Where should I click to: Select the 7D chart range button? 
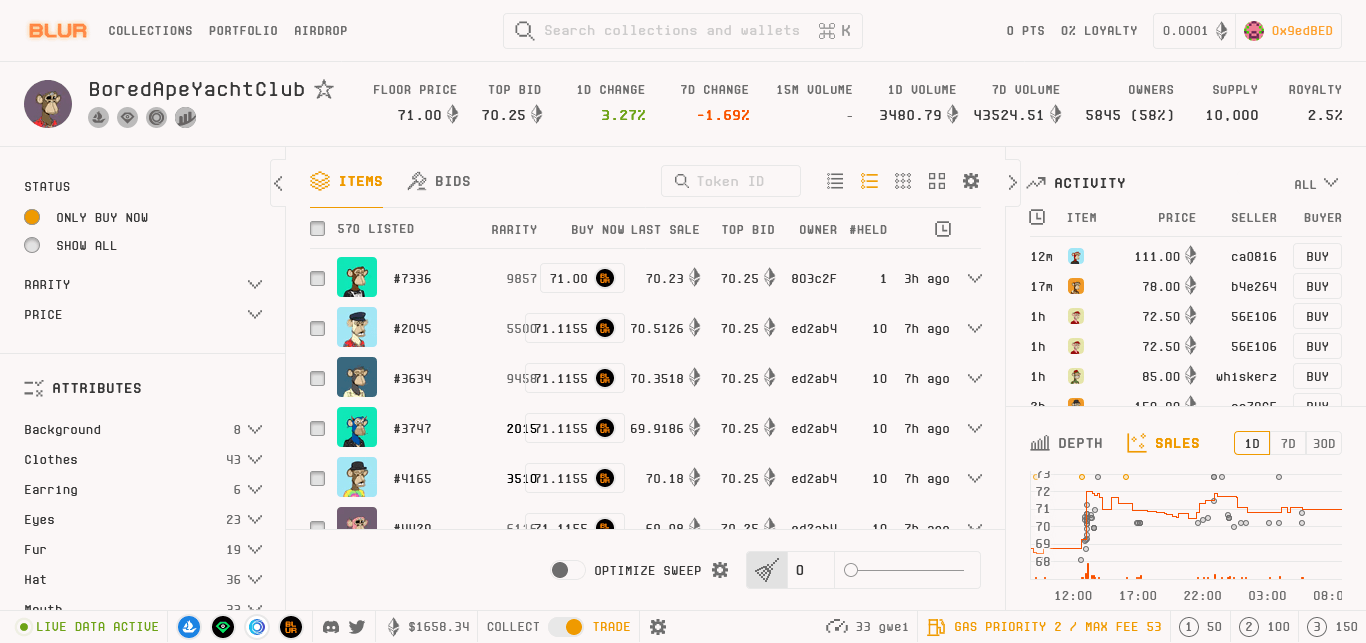pos(1288,443)
